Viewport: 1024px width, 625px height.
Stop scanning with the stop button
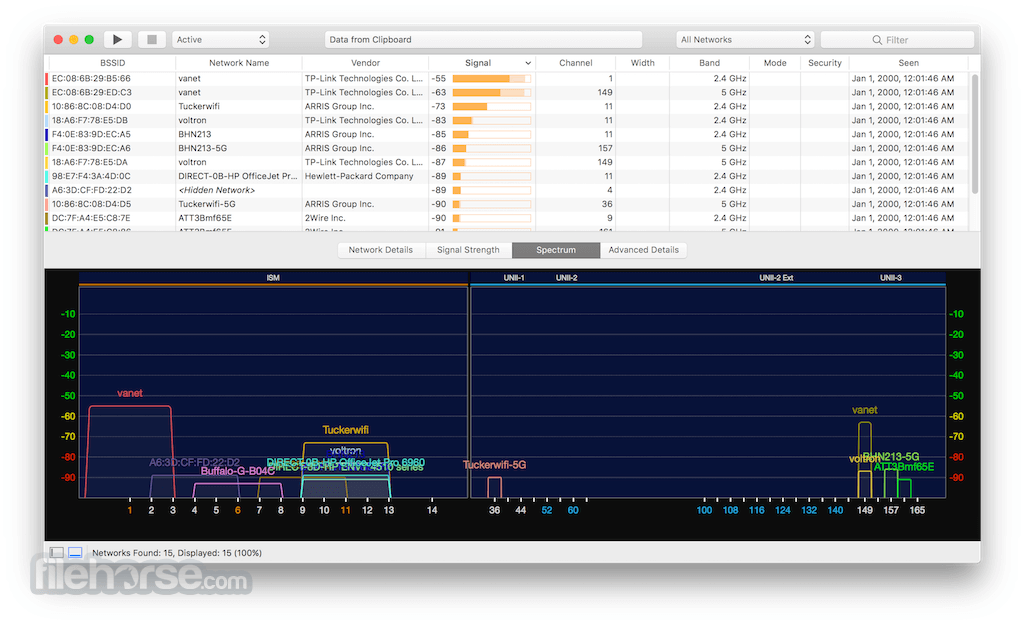click(x=152, y=39)
